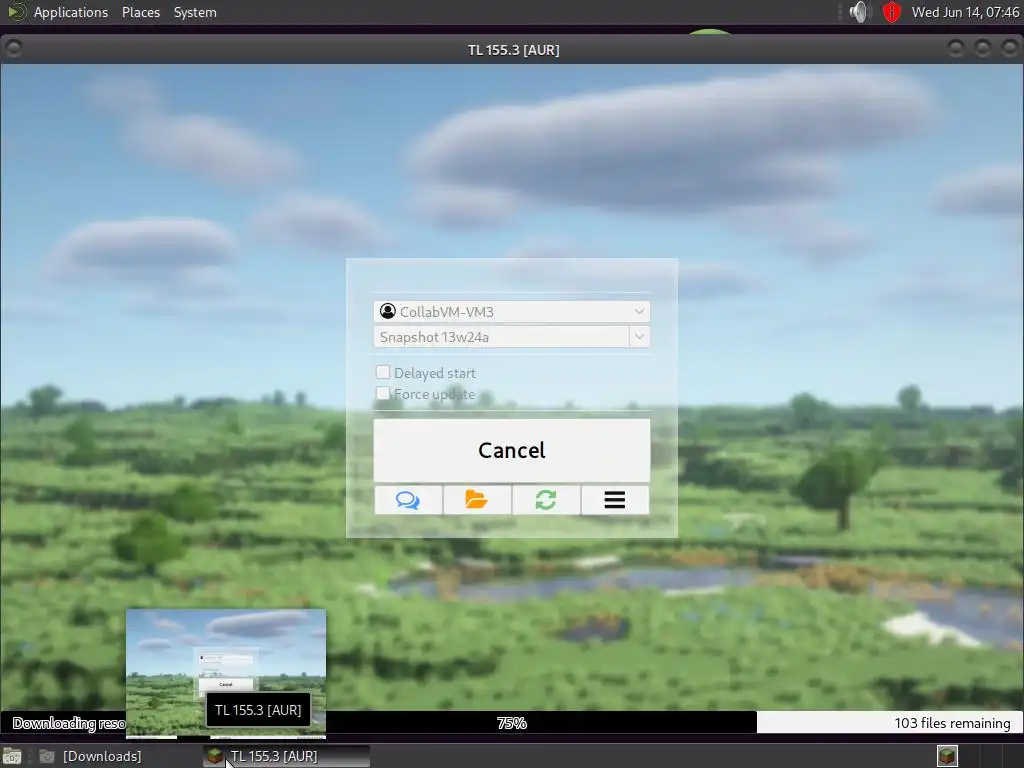Open the Snapshot 13w24a version dropdown arrow
The image size is (1024, 768).
pos(639,337)
